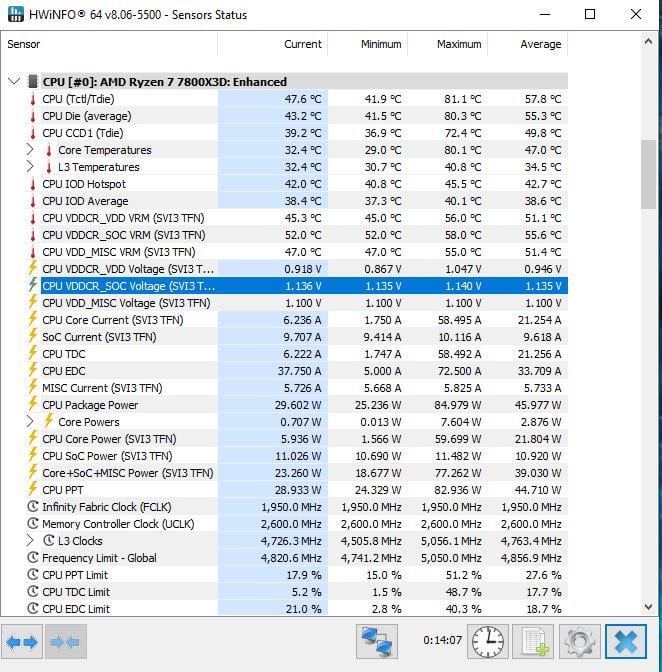This screenshot has width=662, height=672.
Task: Click the chip icon beside the CPU [#0] header
Action: pos(33,81)
